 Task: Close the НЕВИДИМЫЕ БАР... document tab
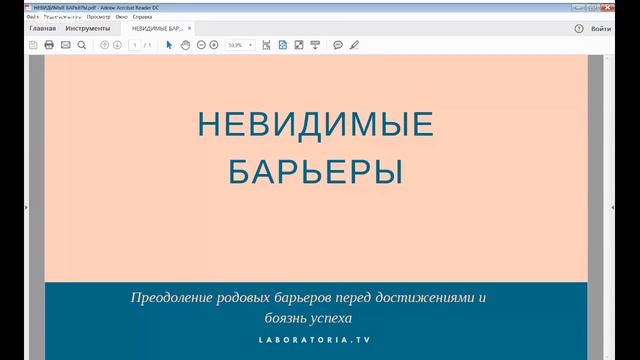(x=189, y=28)
